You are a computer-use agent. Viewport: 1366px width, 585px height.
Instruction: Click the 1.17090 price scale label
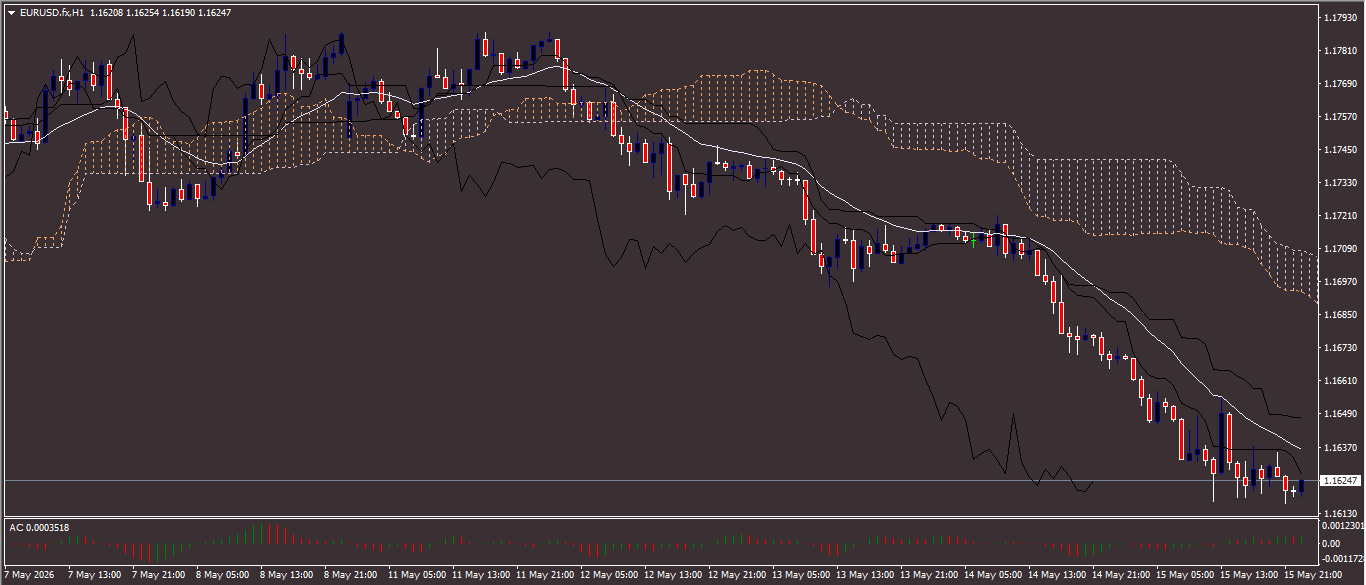[x=1339, y=249]
